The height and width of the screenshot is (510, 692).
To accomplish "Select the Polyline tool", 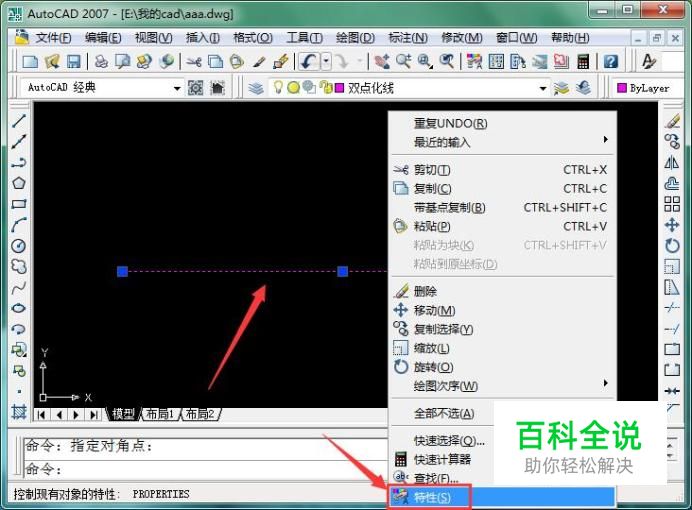I will pyautogui.click(x=19, y=162).
